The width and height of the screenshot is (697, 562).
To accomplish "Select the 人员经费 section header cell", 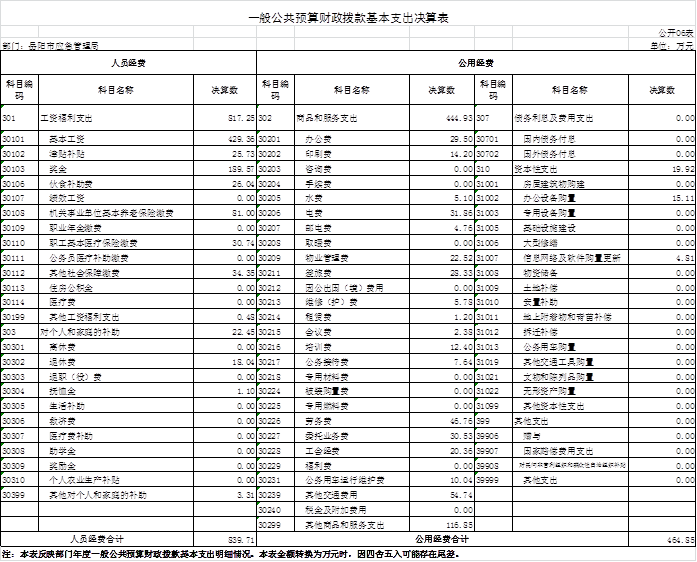I will point(128,62).
